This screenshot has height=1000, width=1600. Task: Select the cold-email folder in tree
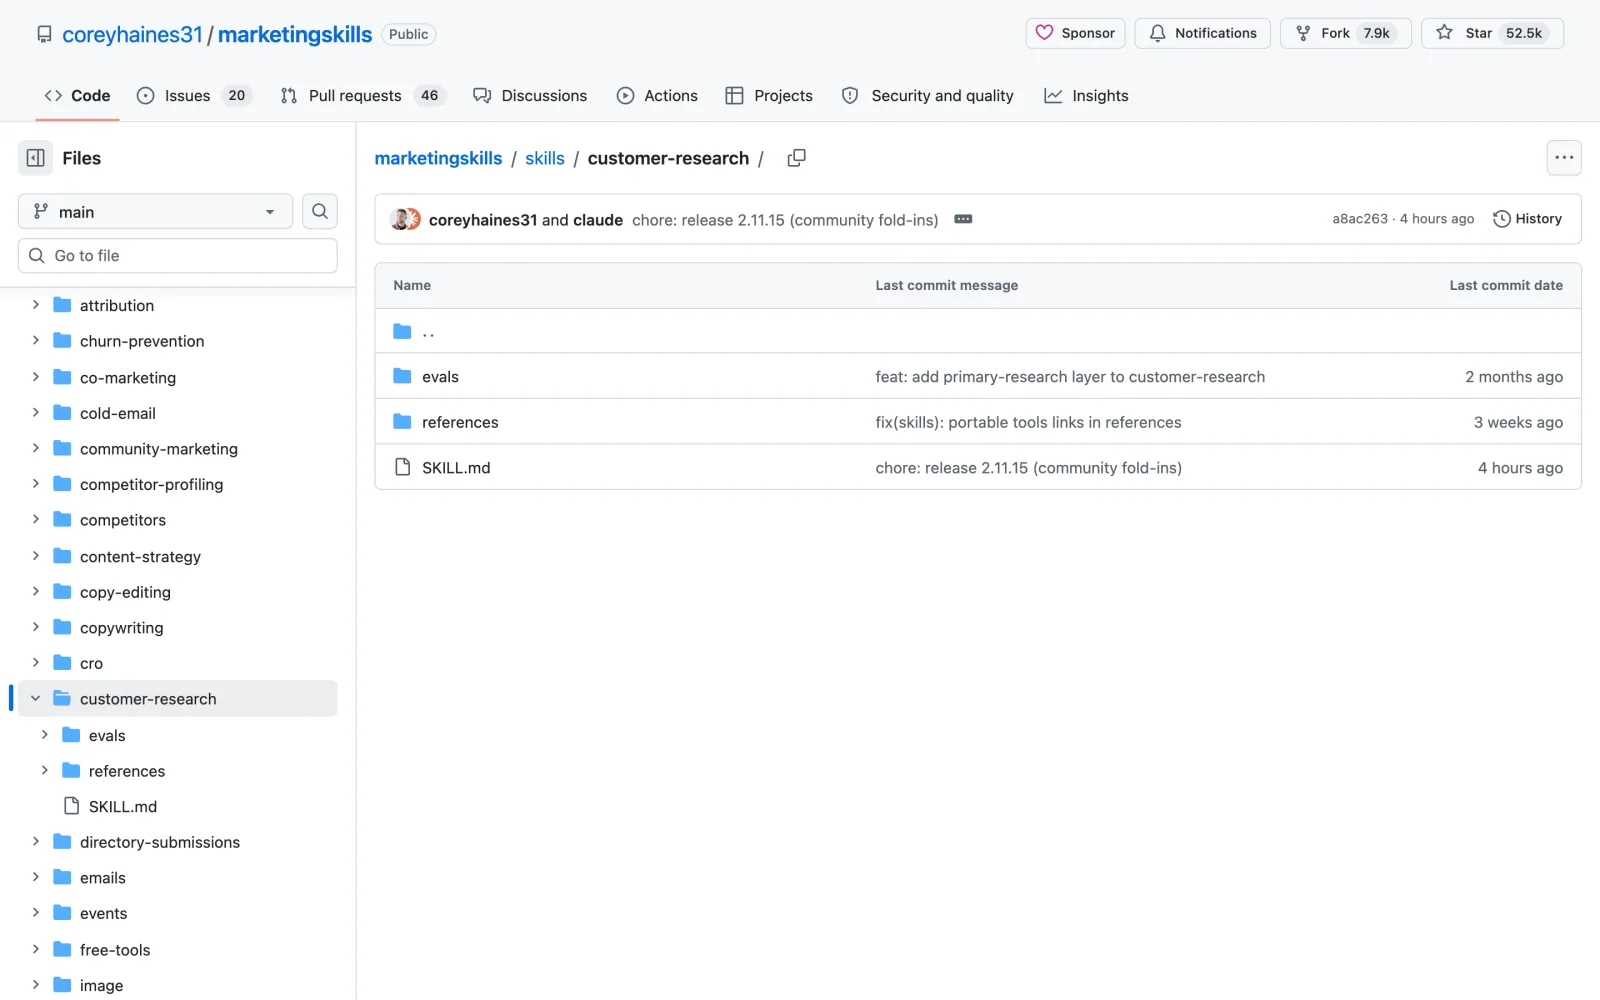(x=117, y=413)
